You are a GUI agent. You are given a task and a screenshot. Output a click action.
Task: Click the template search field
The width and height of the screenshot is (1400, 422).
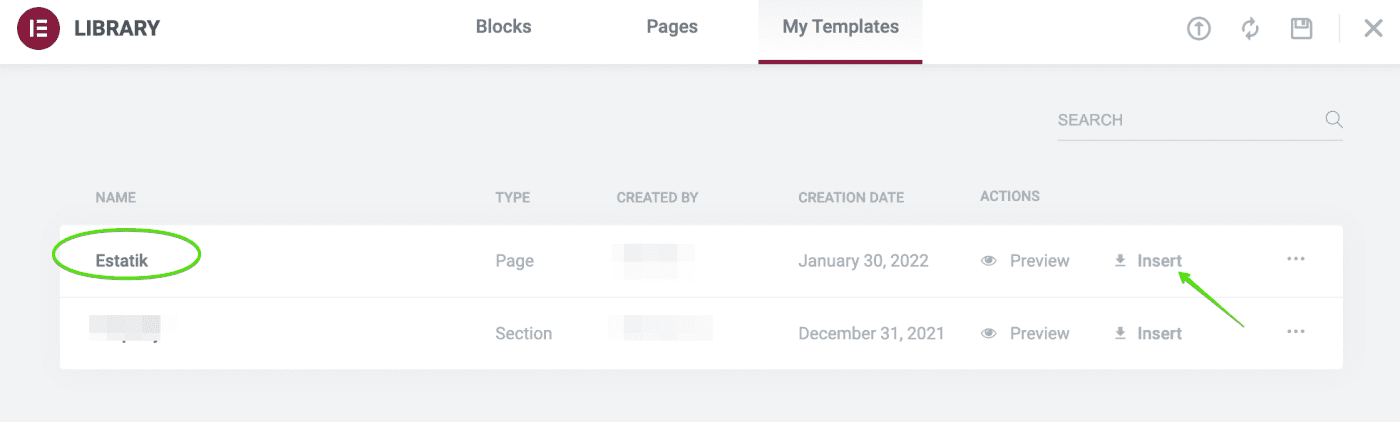point(1185,120)
